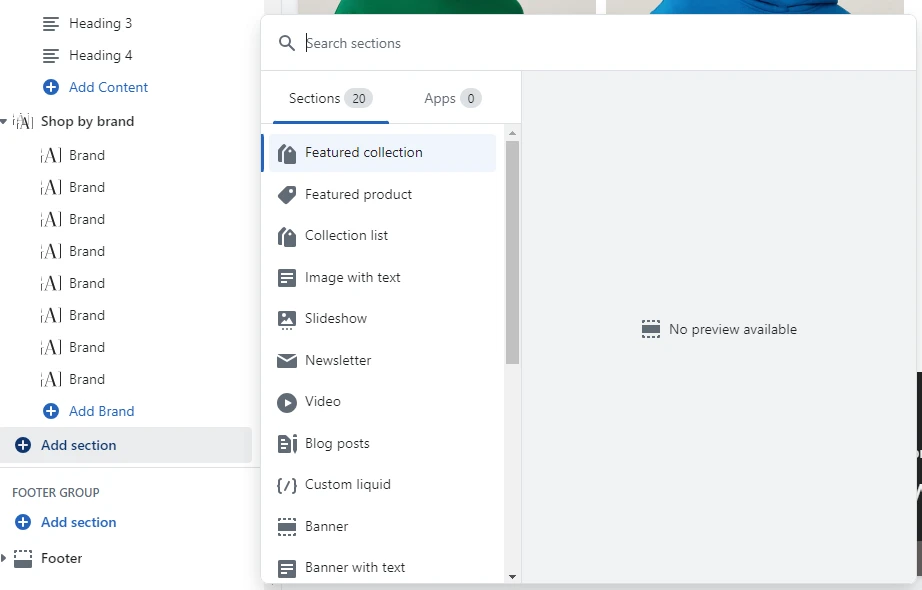Click the scrollbar down arrow in sections list
The width and height of the screenshot is (922, 590).
coord(512,576)
